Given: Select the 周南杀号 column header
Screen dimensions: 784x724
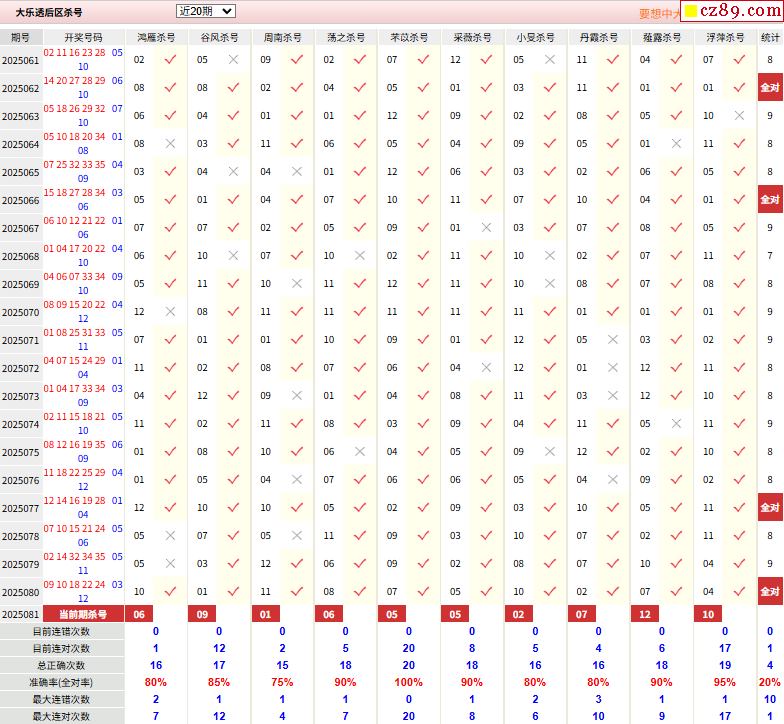Looking at the screenshot, I should 282,38.
